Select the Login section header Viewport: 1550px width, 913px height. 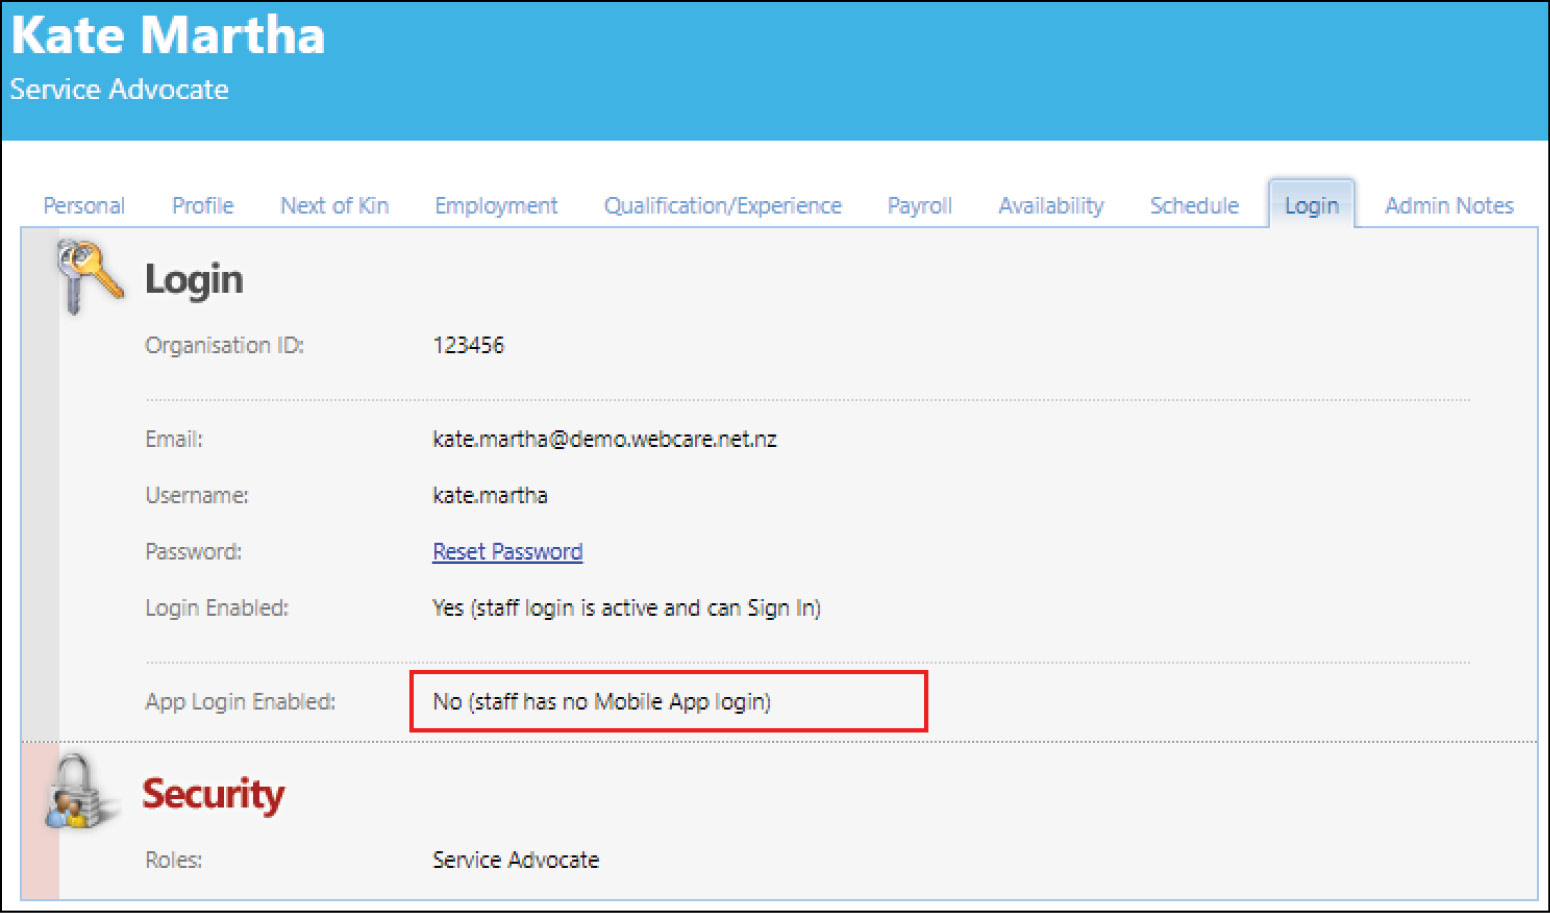click(193, 279)
